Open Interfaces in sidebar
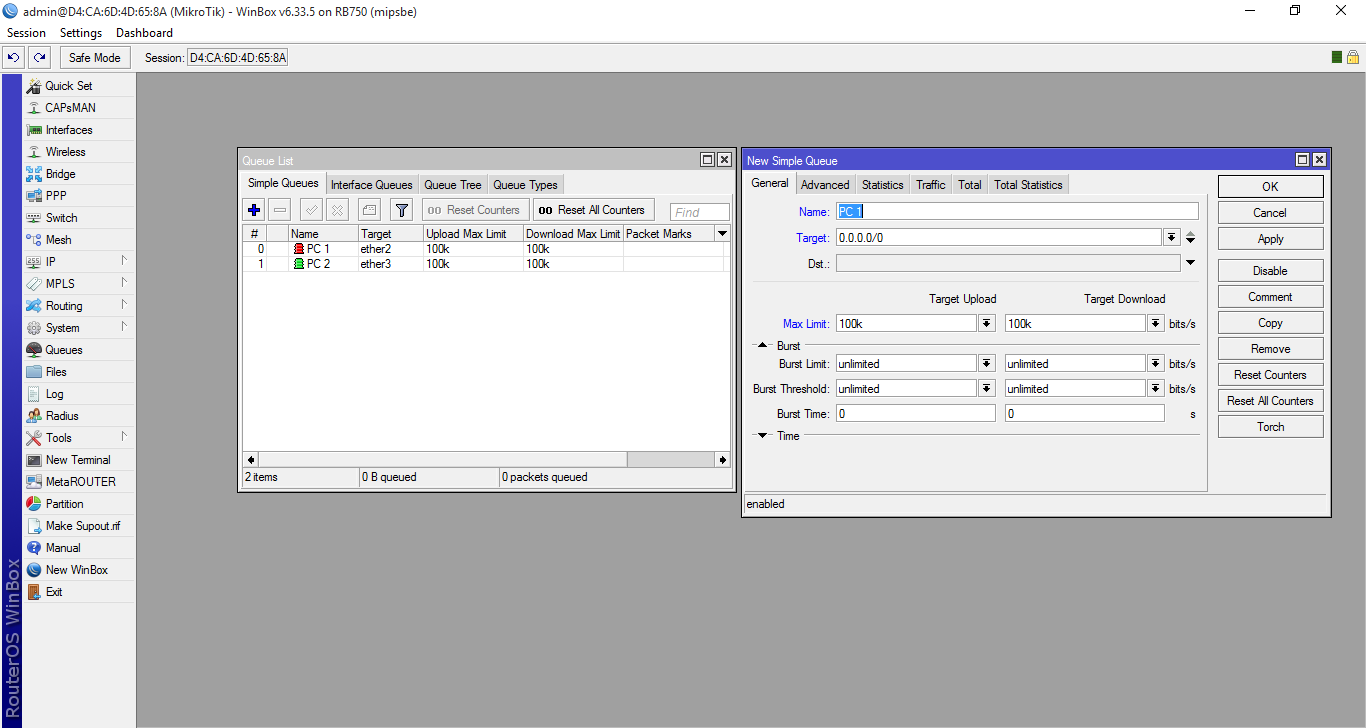This screenshot has height=728, width=1366. tap(69, 130)
